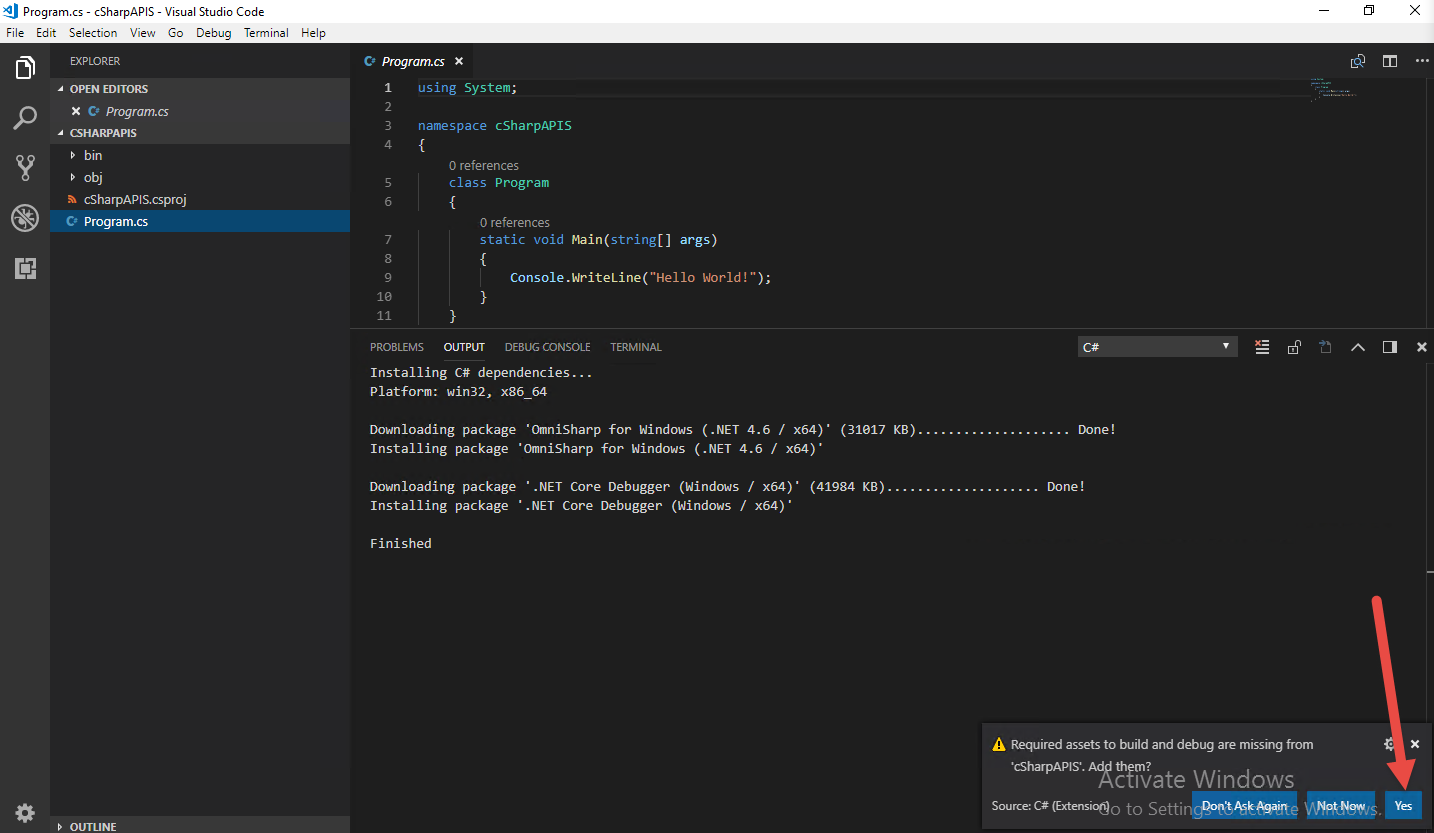Image resolution: width=1434 pixels, height=833 pixels.
Task: Open the Search view in activity bar
Action: (x=25, y=118)
